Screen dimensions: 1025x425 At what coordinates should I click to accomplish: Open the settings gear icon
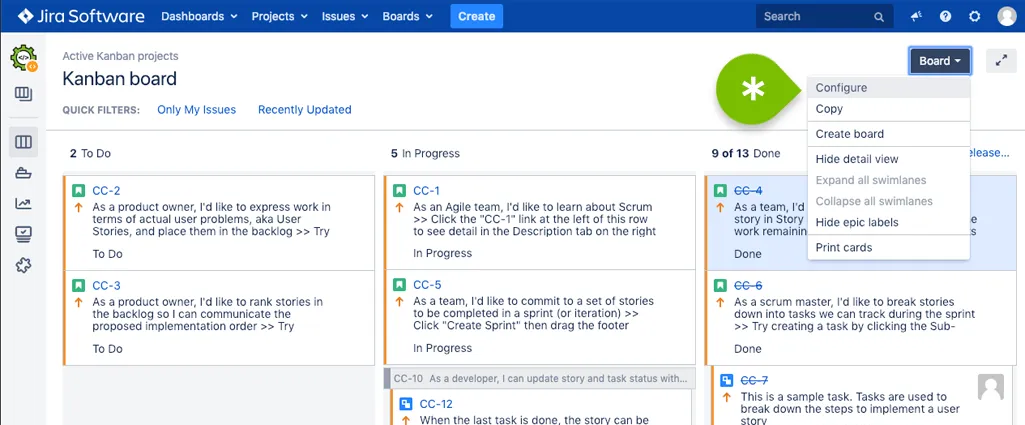[975, 16]
